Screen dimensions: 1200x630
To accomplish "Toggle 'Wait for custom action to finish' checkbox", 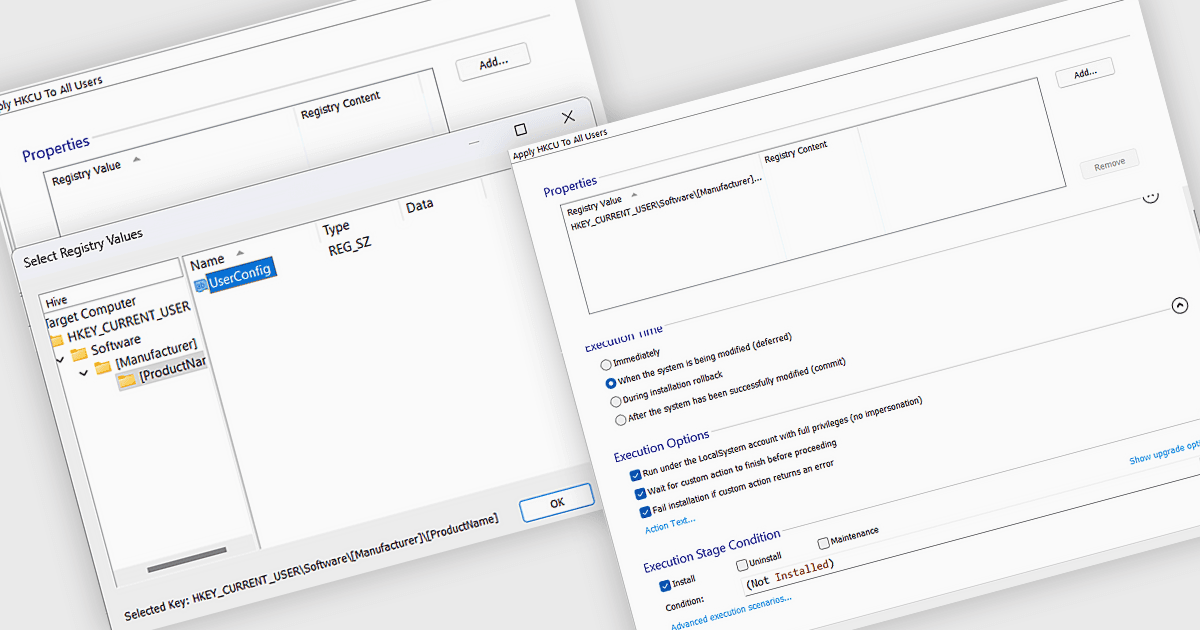I will [x=640, y=493].
